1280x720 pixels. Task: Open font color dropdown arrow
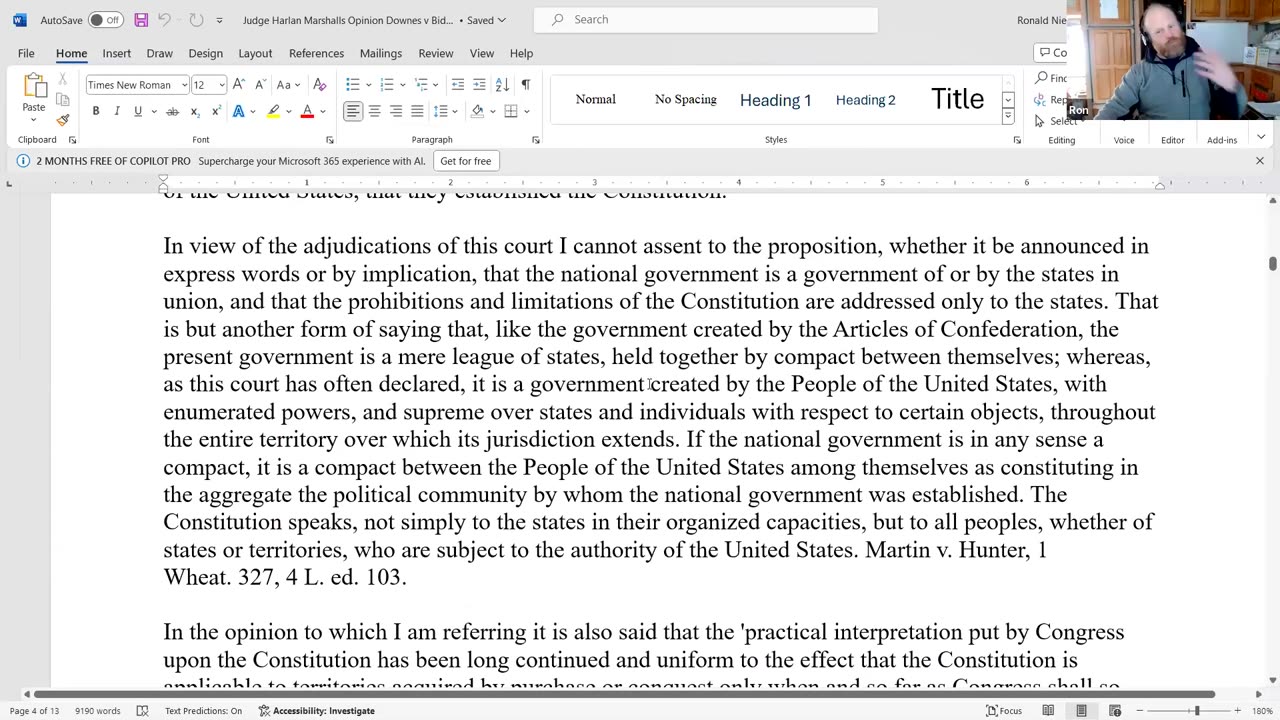click(322, 111)
